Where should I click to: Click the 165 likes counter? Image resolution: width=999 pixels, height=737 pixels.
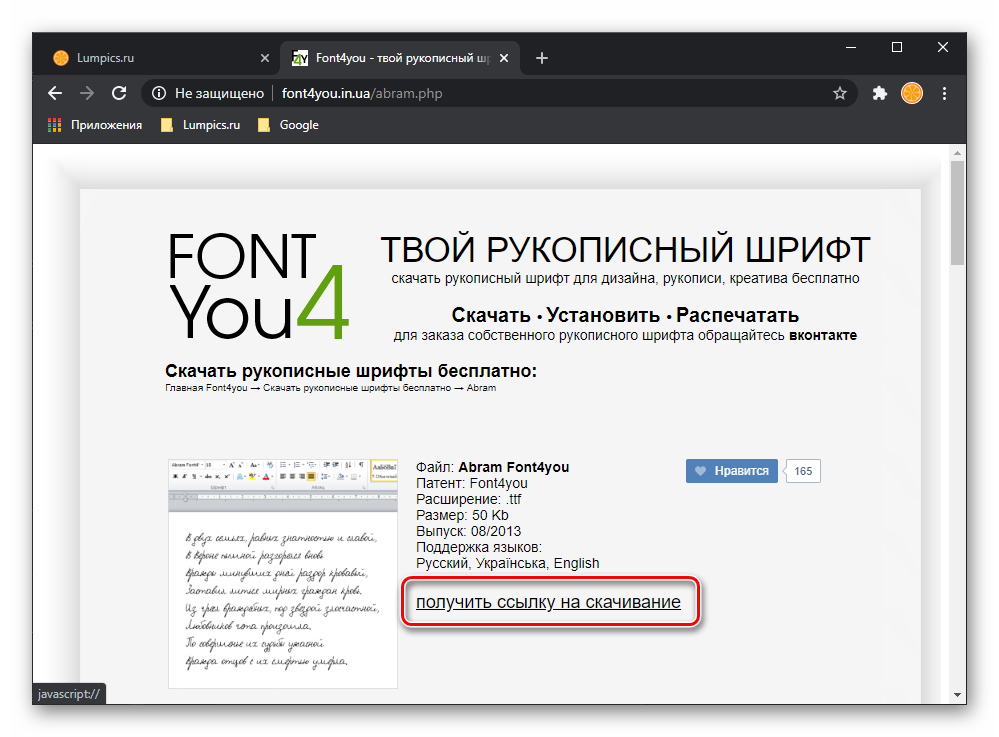tap(803, 471)
